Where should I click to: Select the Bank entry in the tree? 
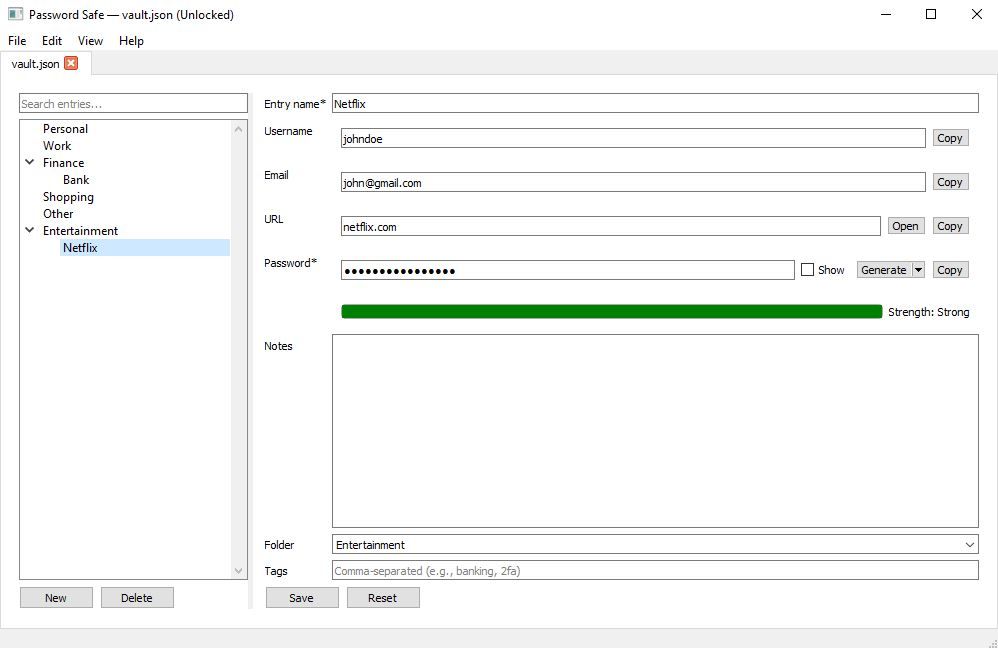pyautogui.click(x=75, y=179)
